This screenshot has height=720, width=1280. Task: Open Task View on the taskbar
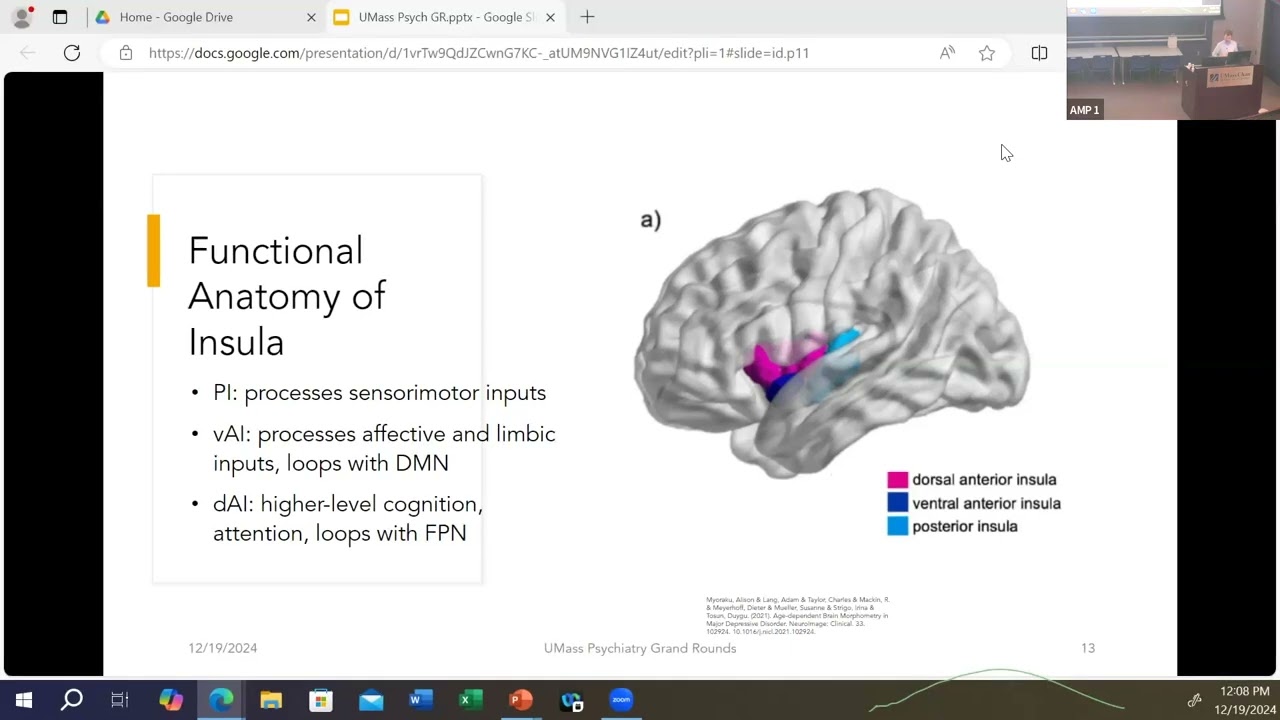click(120, 700)
